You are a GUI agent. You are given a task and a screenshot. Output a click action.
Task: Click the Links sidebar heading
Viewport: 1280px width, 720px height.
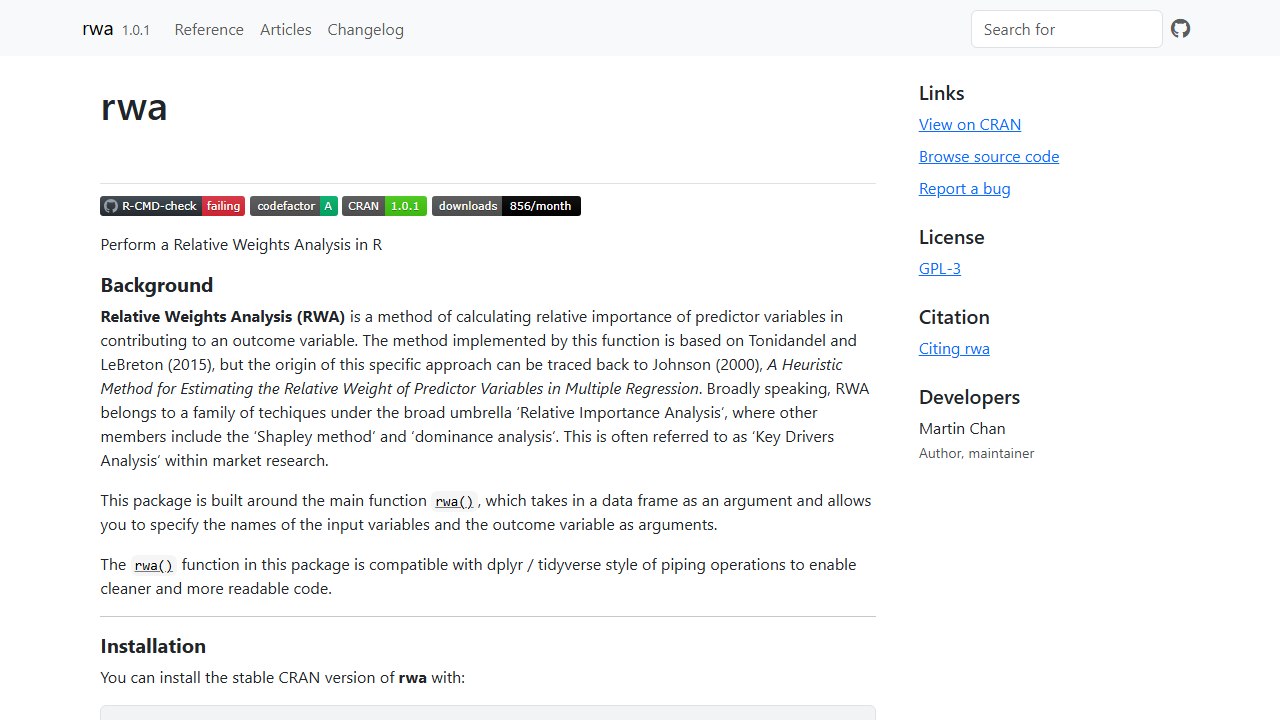click(x=942, y=93)
